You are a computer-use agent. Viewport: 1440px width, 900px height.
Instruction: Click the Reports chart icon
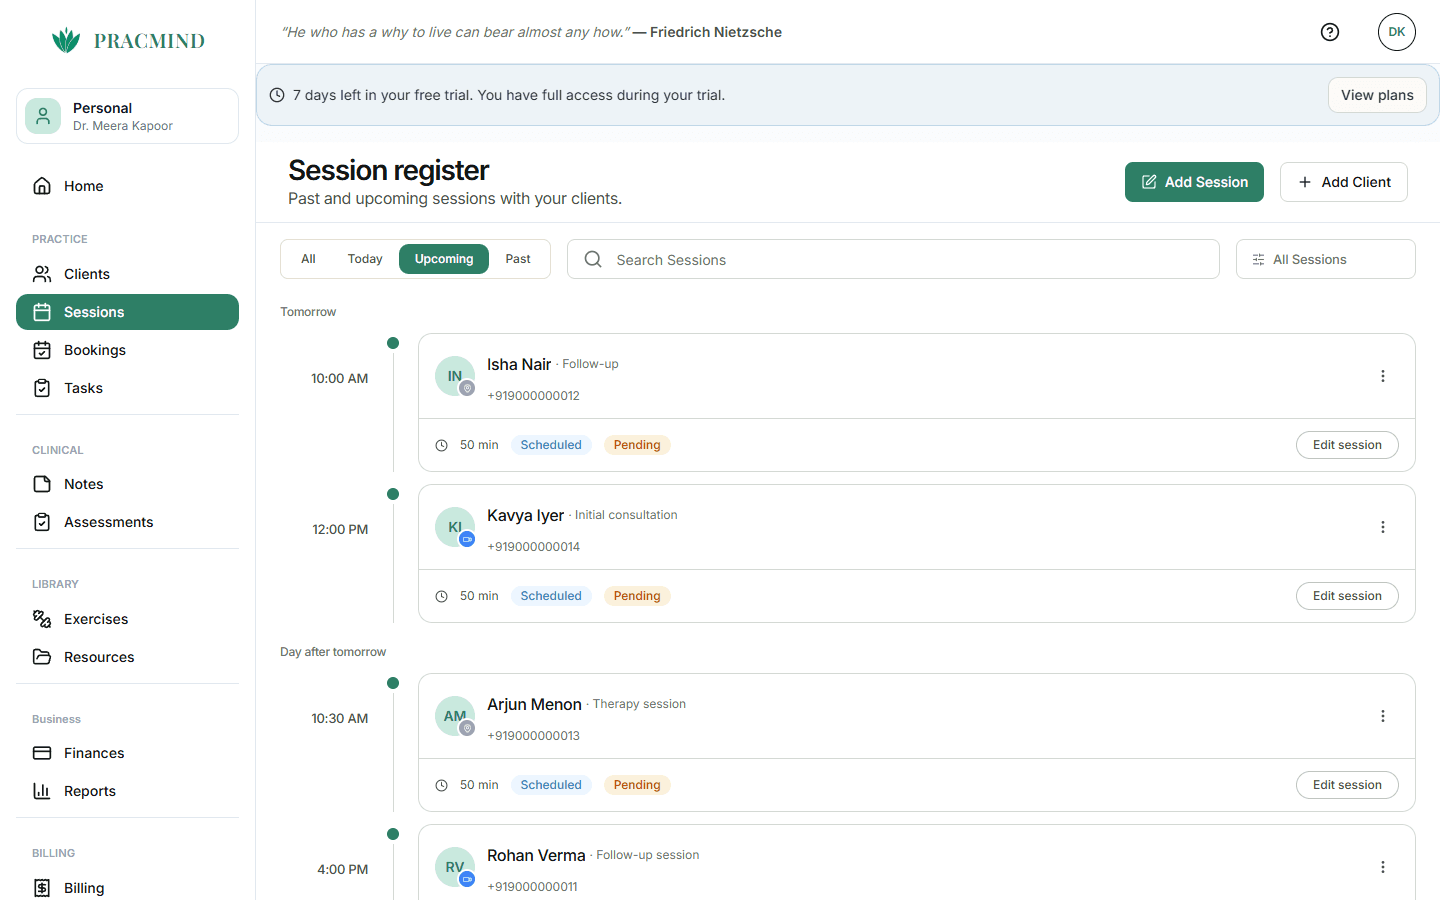[42, 791]
